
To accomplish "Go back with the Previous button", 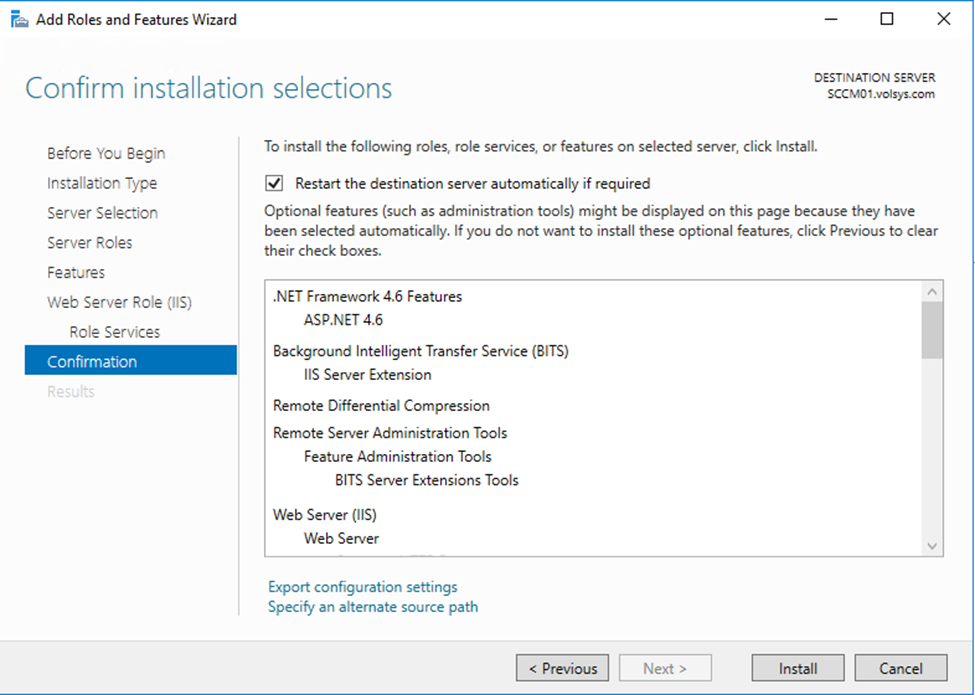I will pyautogui.click(x=562, y=668).
